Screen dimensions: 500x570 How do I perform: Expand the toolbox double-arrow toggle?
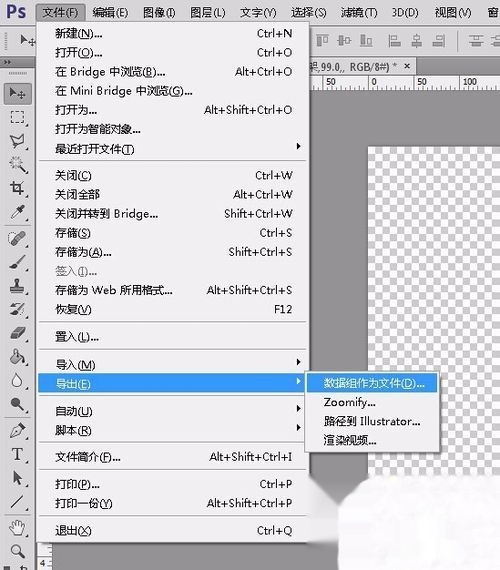click(x=7, y=62)
